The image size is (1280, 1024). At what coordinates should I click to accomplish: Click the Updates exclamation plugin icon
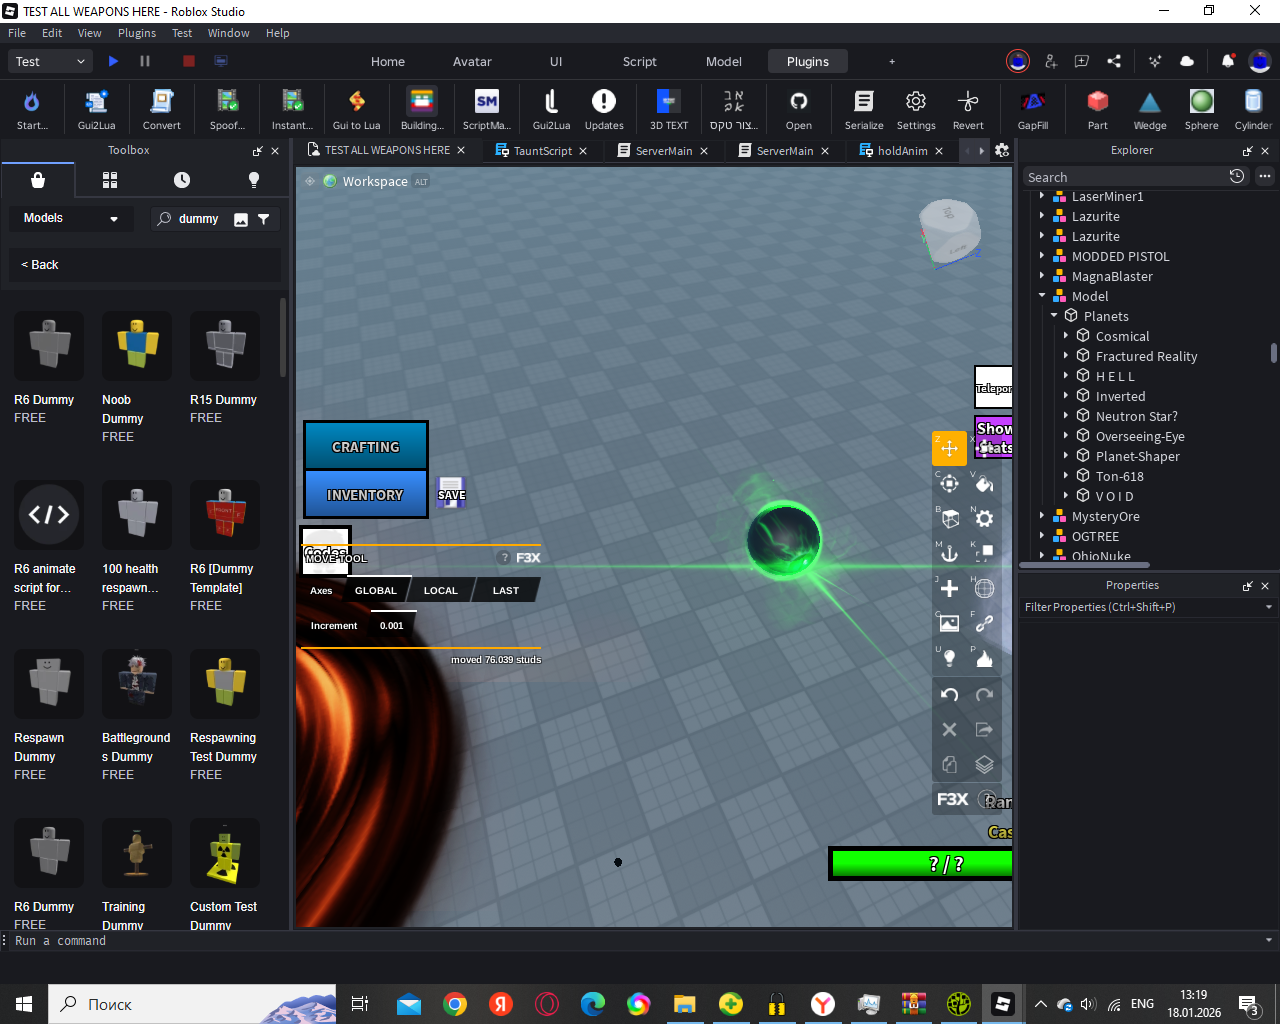(604, 109)
